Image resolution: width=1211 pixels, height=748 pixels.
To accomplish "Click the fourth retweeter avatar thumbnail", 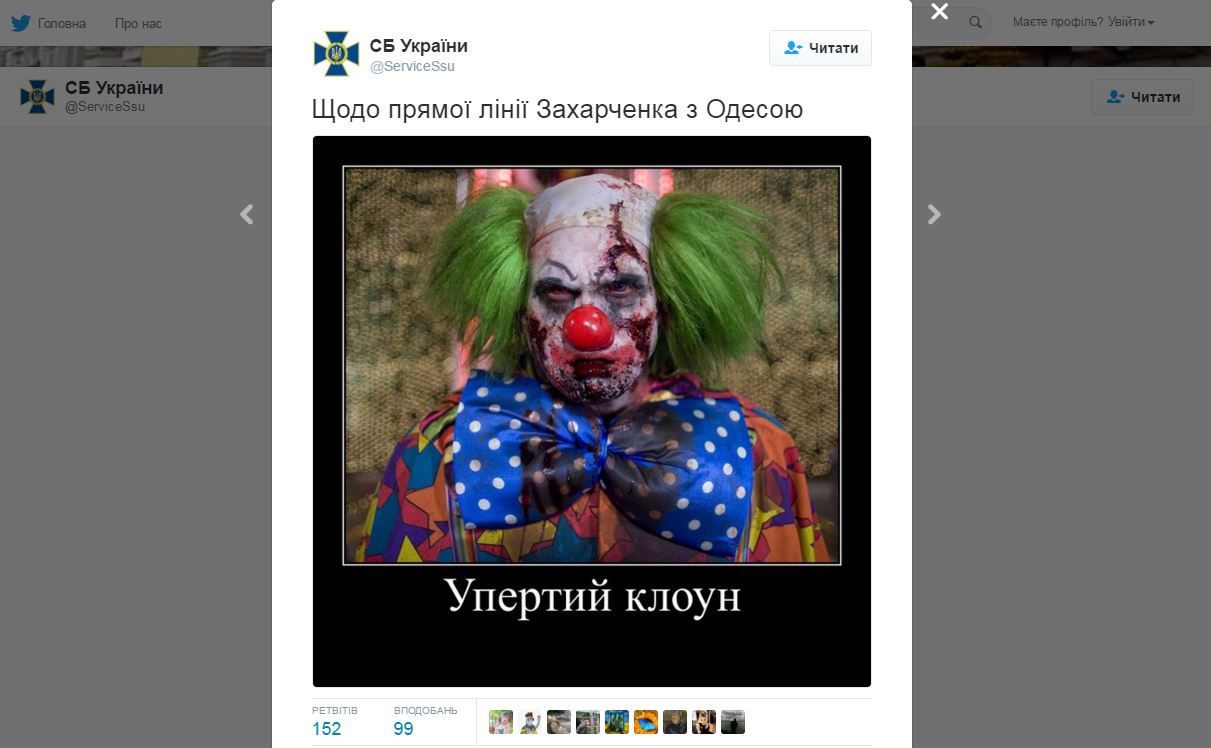I will (x=588, y=722).
